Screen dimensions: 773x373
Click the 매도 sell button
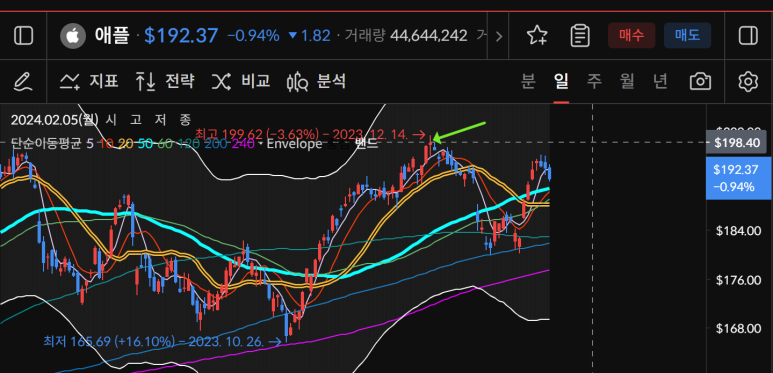[687, 35]
